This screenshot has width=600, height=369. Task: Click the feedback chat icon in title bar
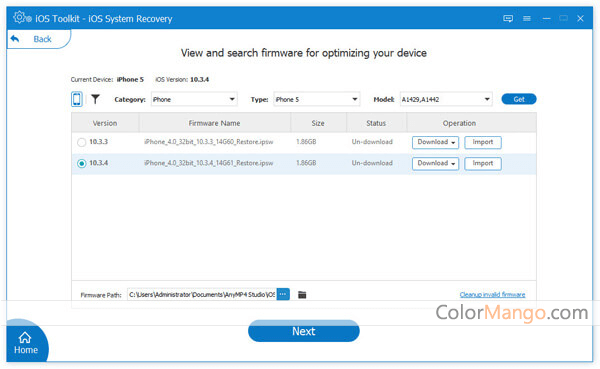pyautogui.click(x=508, y=18)
